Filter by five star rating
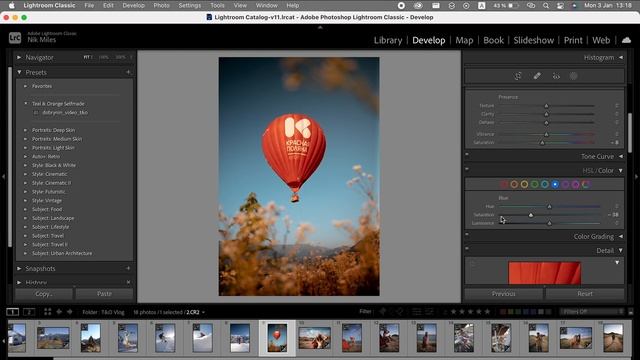The height and width of the screenshot is (360, 640). pos(487,311)
